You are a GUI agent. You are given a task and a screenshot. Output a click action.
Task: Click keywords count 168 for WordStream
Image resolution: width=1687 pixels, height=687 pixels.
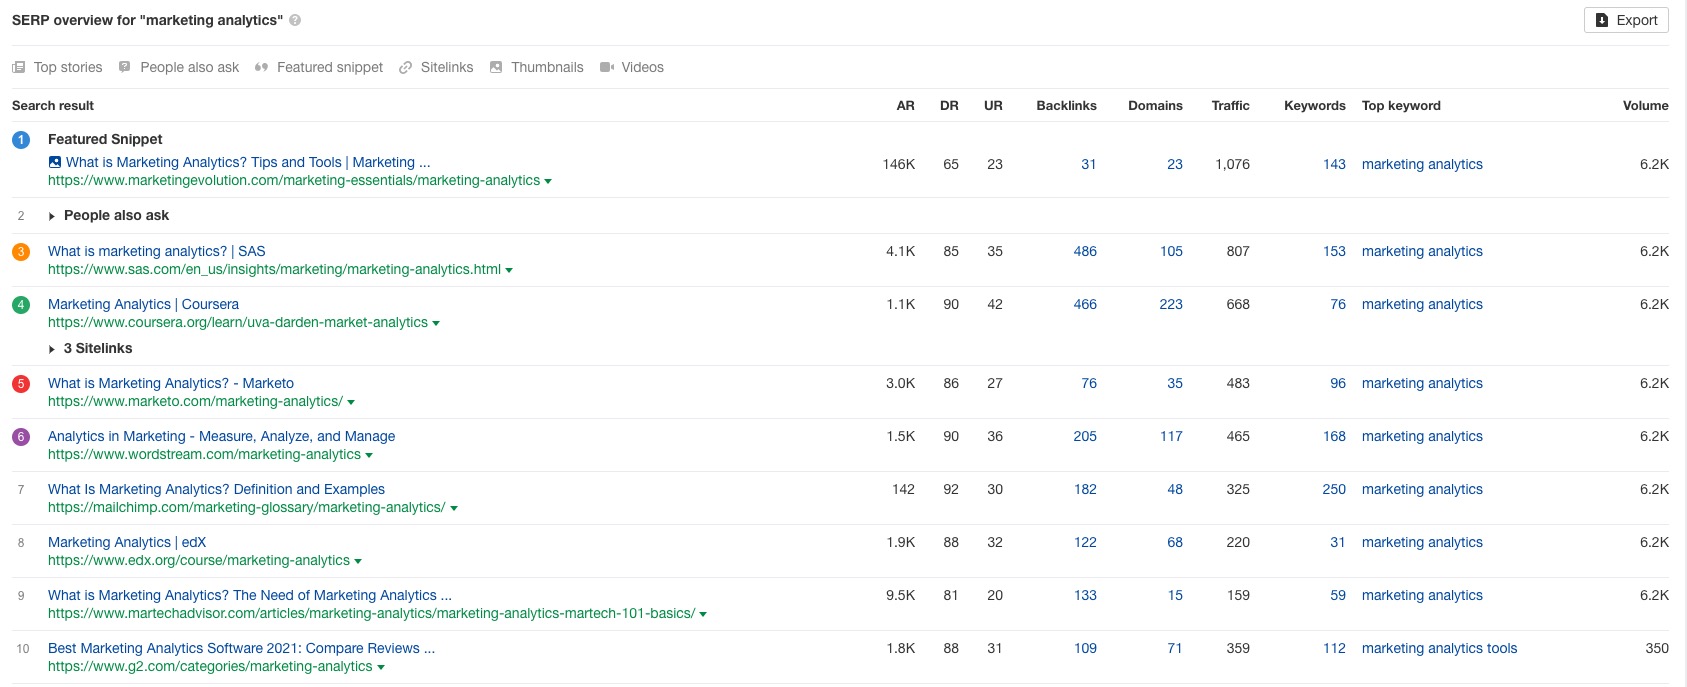(x=1334, y=436)
